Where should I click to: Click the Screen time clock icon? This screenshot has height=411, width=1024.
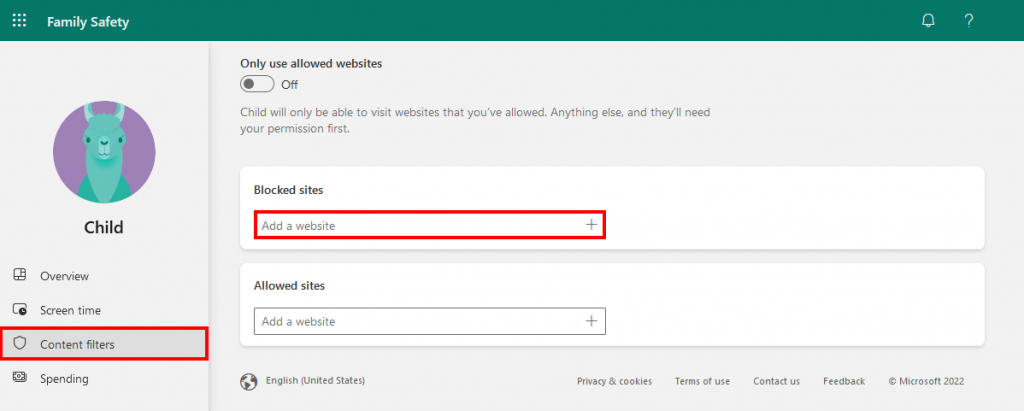click(19, 310)
